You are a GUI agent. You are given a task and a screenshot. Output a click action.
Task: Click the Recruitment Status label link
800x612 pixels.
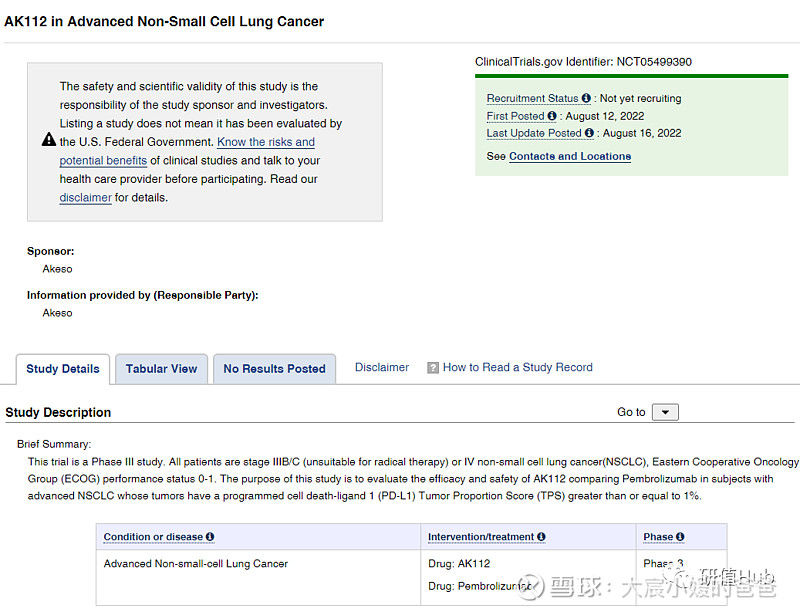(x=532, y=99)
